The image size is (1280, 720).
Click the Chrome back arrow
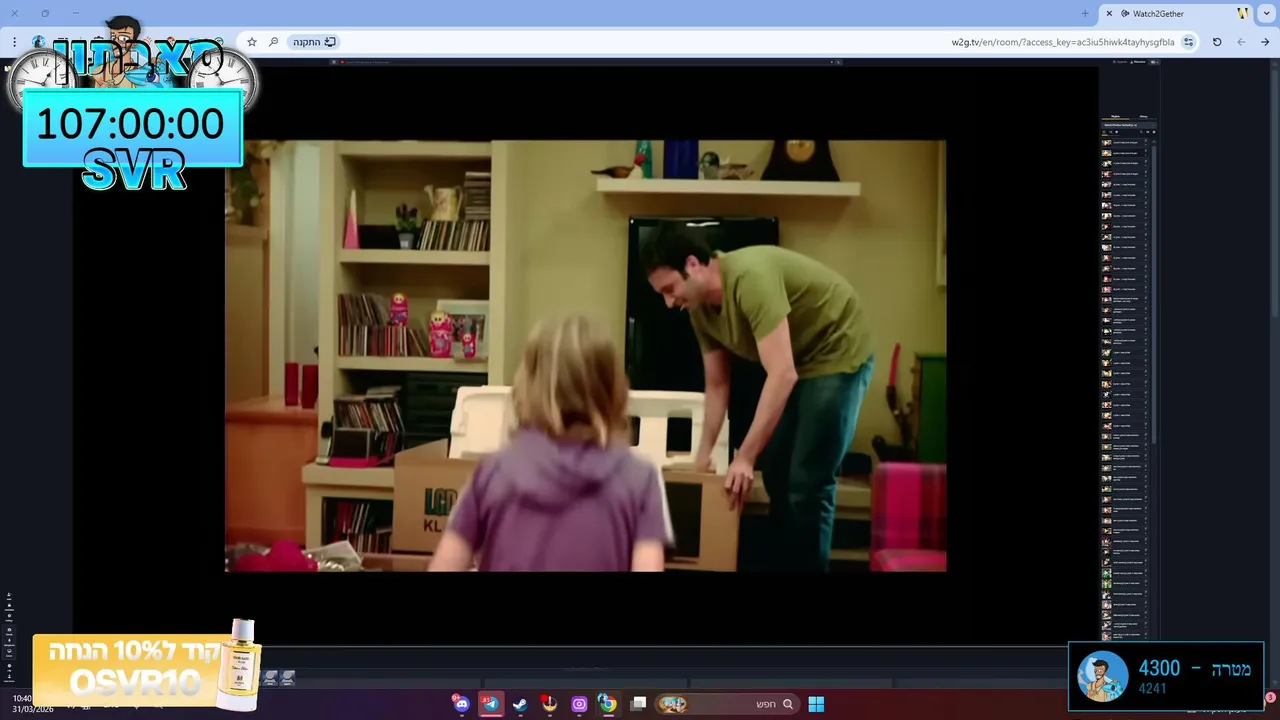(x=1265, y=42)
